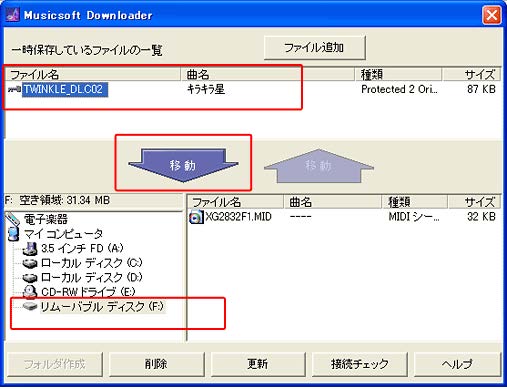Viewport: 507px width, 389px height.
Task: Sort lower list by サイズ column header
Action: pos(474,202)
